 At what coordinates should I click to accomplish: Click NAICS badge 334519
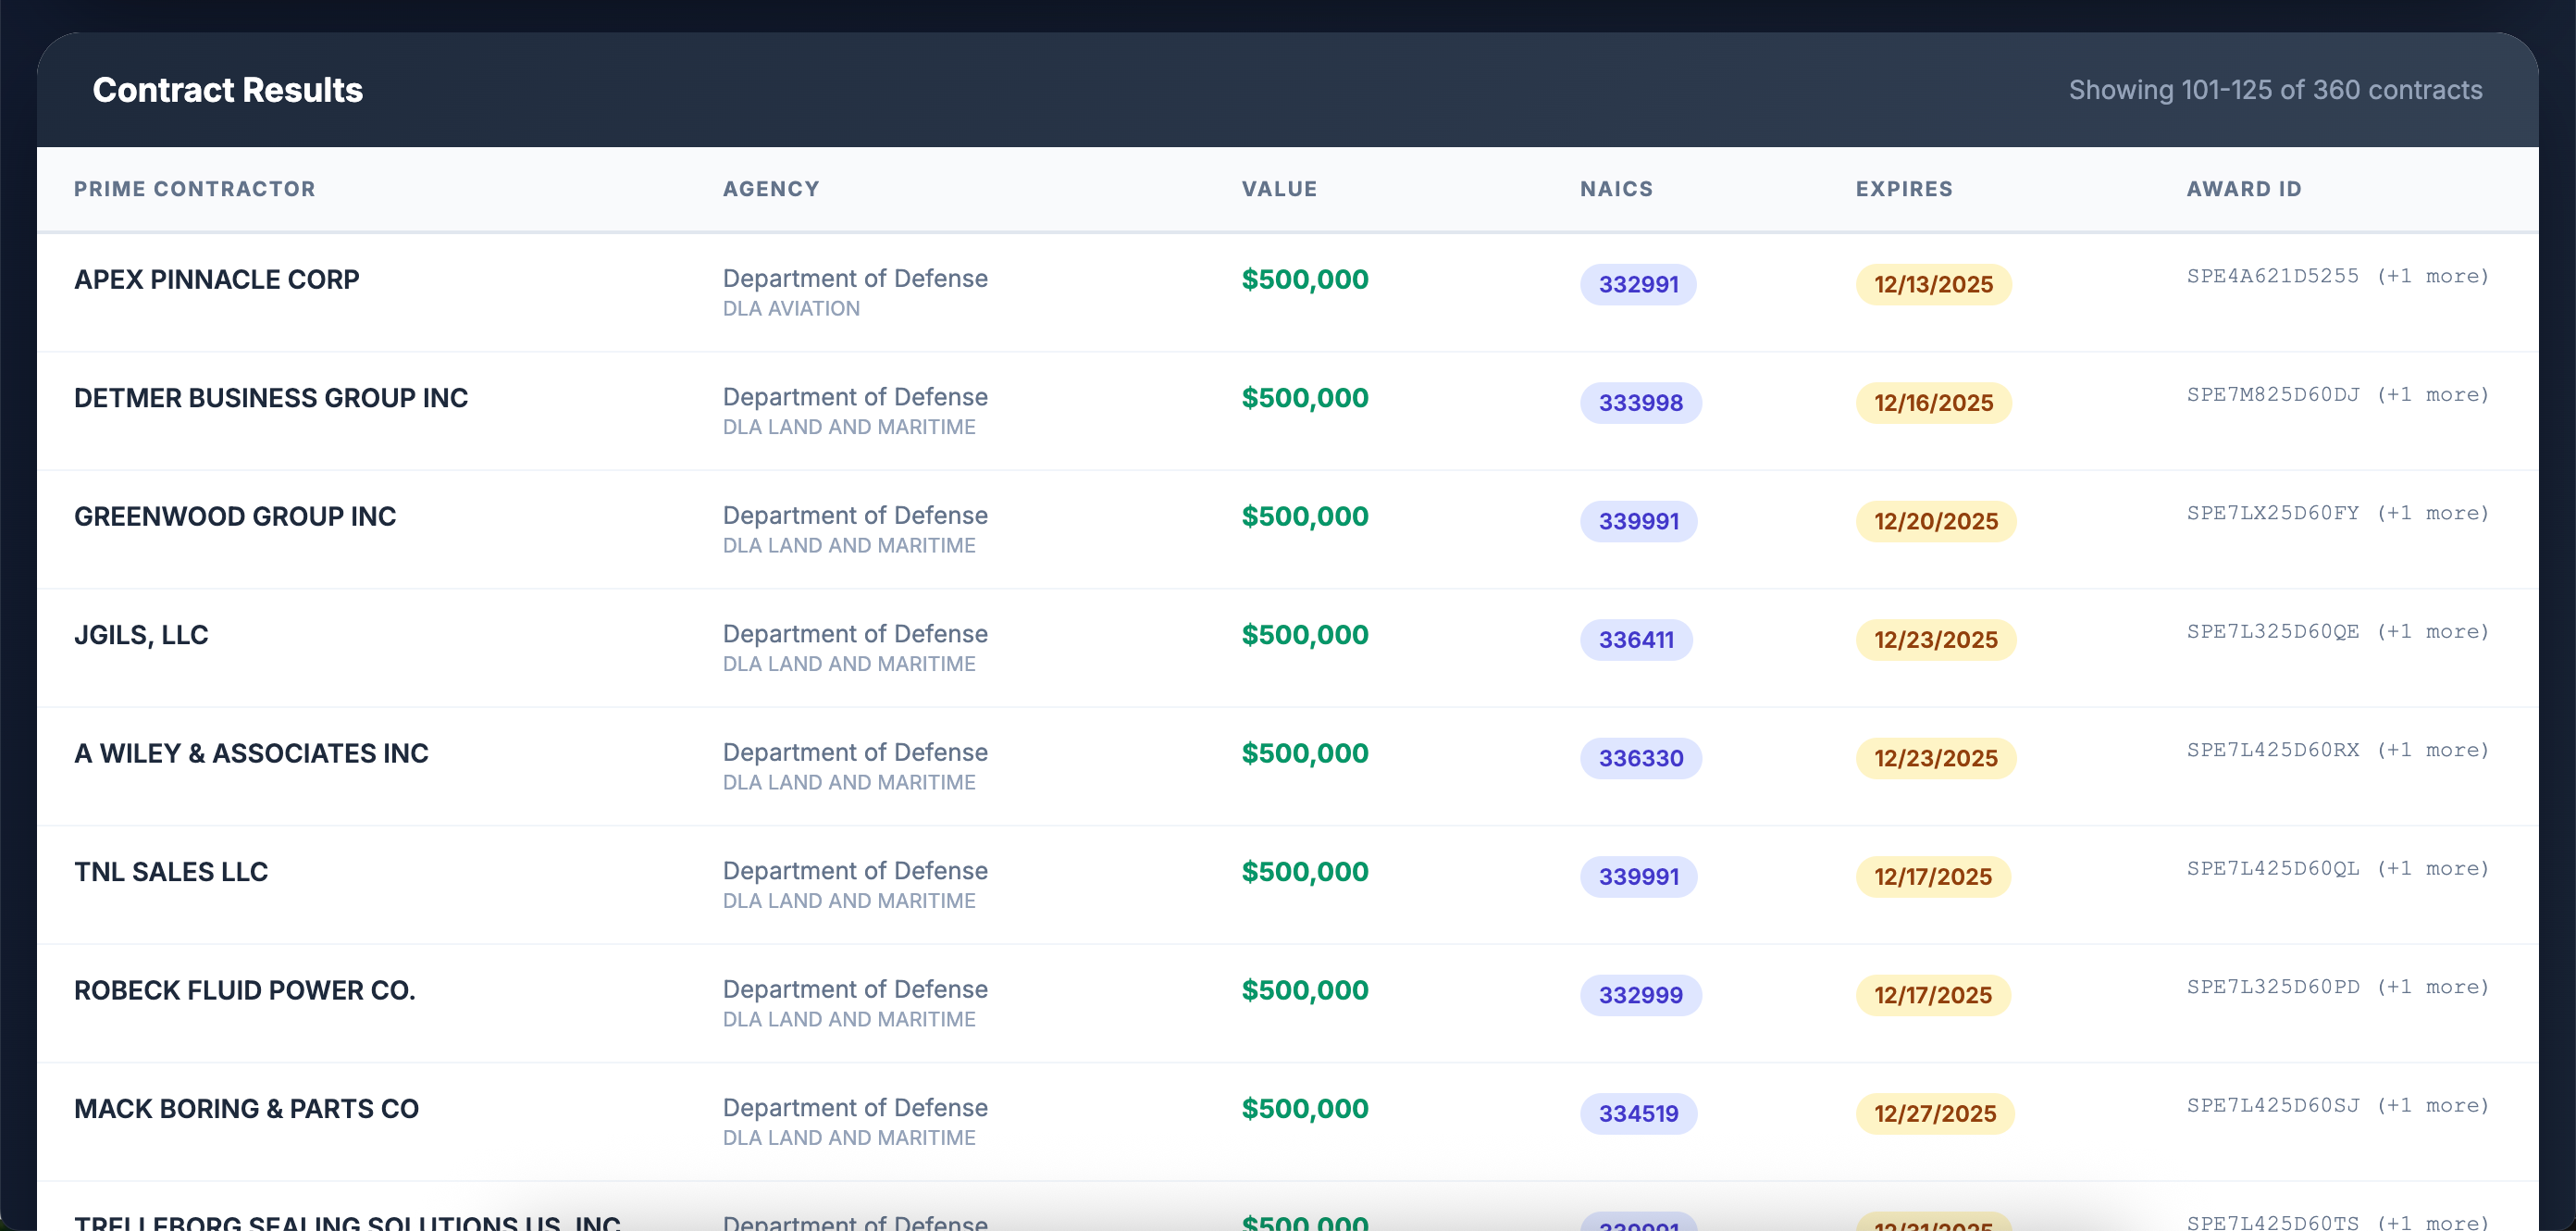point(1637,1113)
